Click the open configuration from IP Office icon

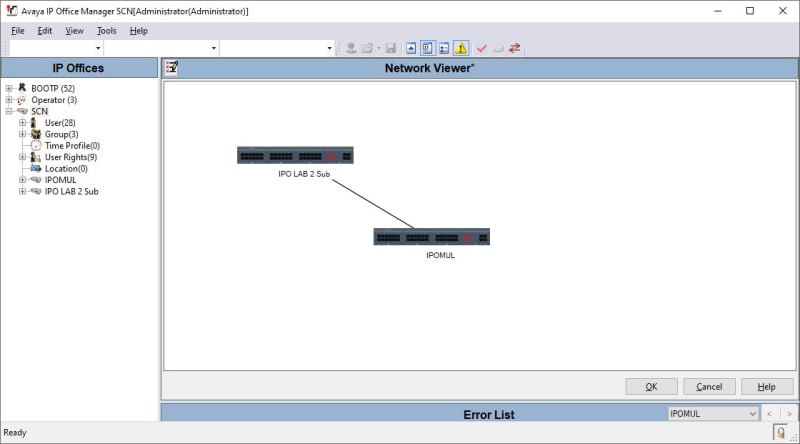pos(351,48)
